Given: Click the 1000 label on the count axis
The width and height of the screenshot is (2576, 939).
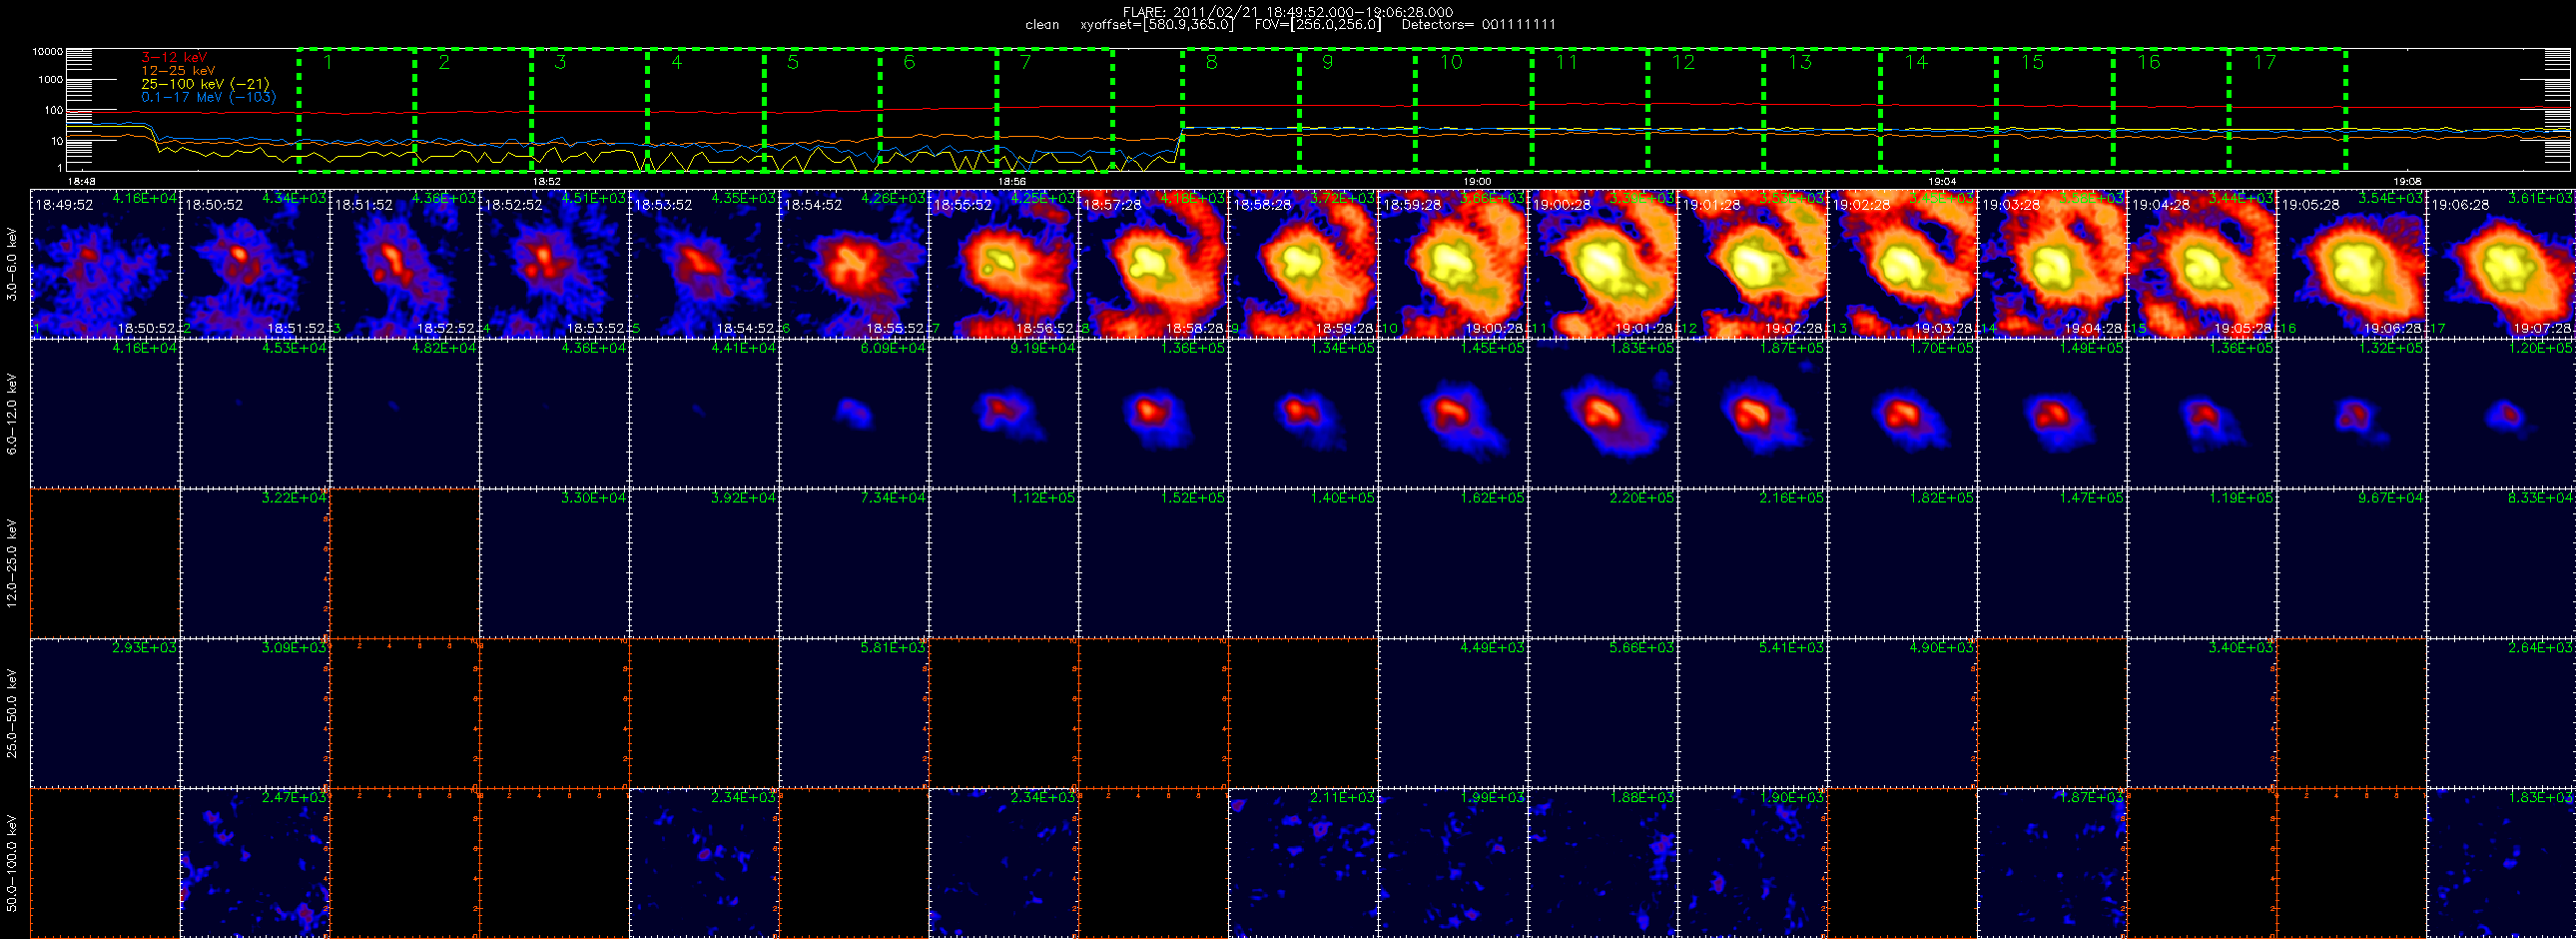Looking at the screenshot, I should coord(51,80).
